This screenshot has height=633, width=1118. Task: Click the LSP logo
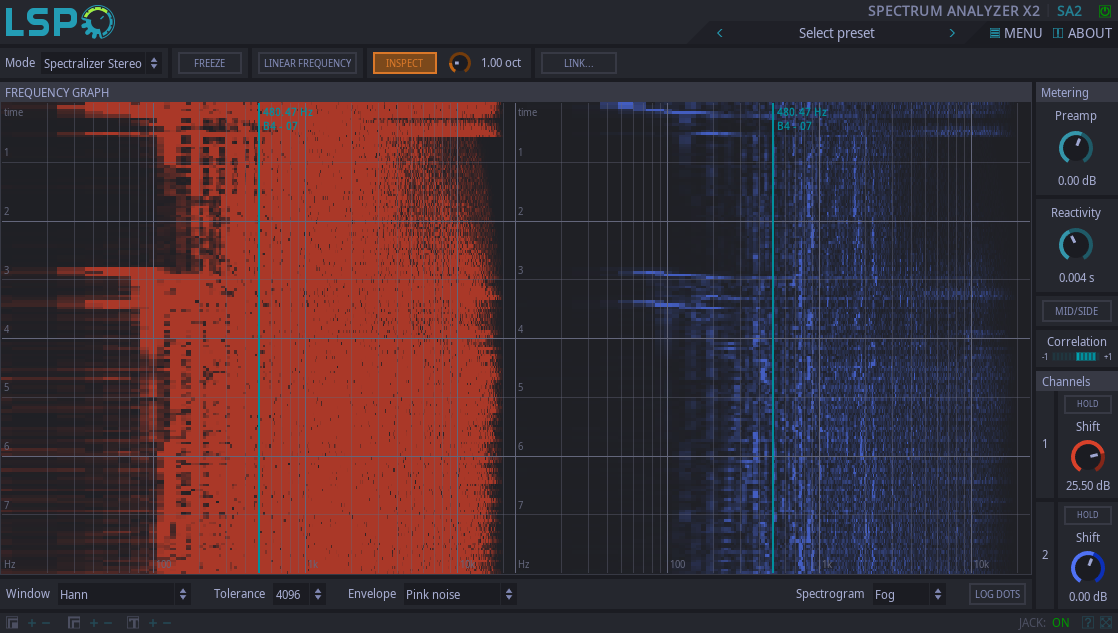tap(60, 21)
